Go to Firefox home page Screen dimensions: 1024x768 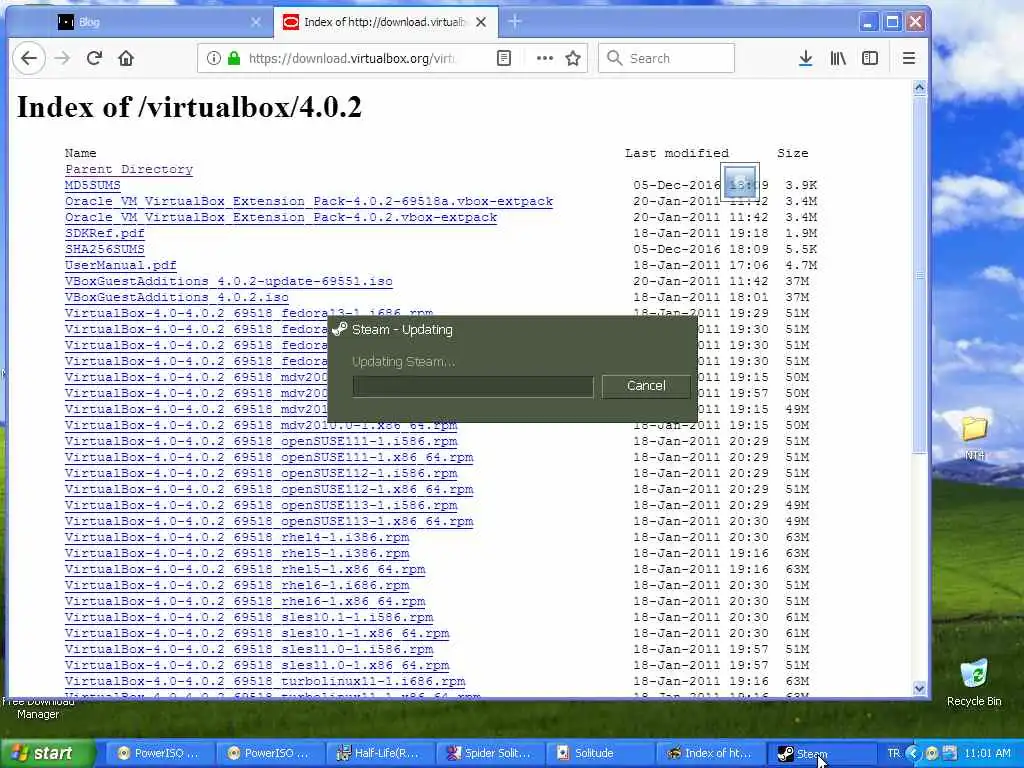tap(126, 58)
